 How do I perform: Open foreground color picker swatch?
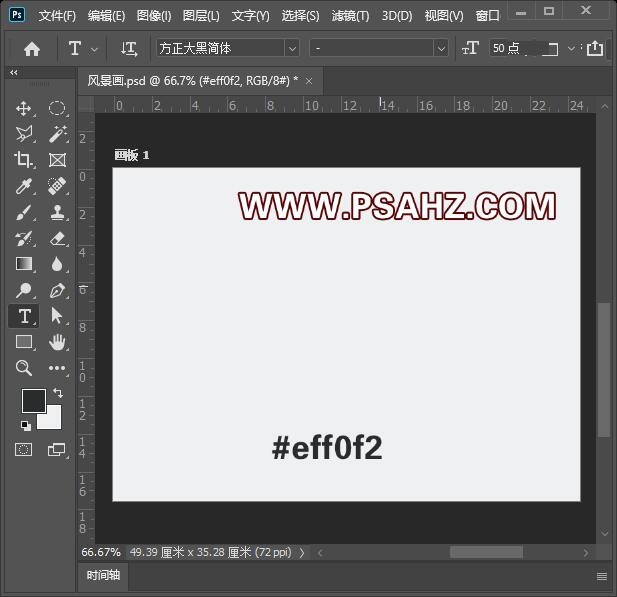pyautogui.click(x=34, y=401)
